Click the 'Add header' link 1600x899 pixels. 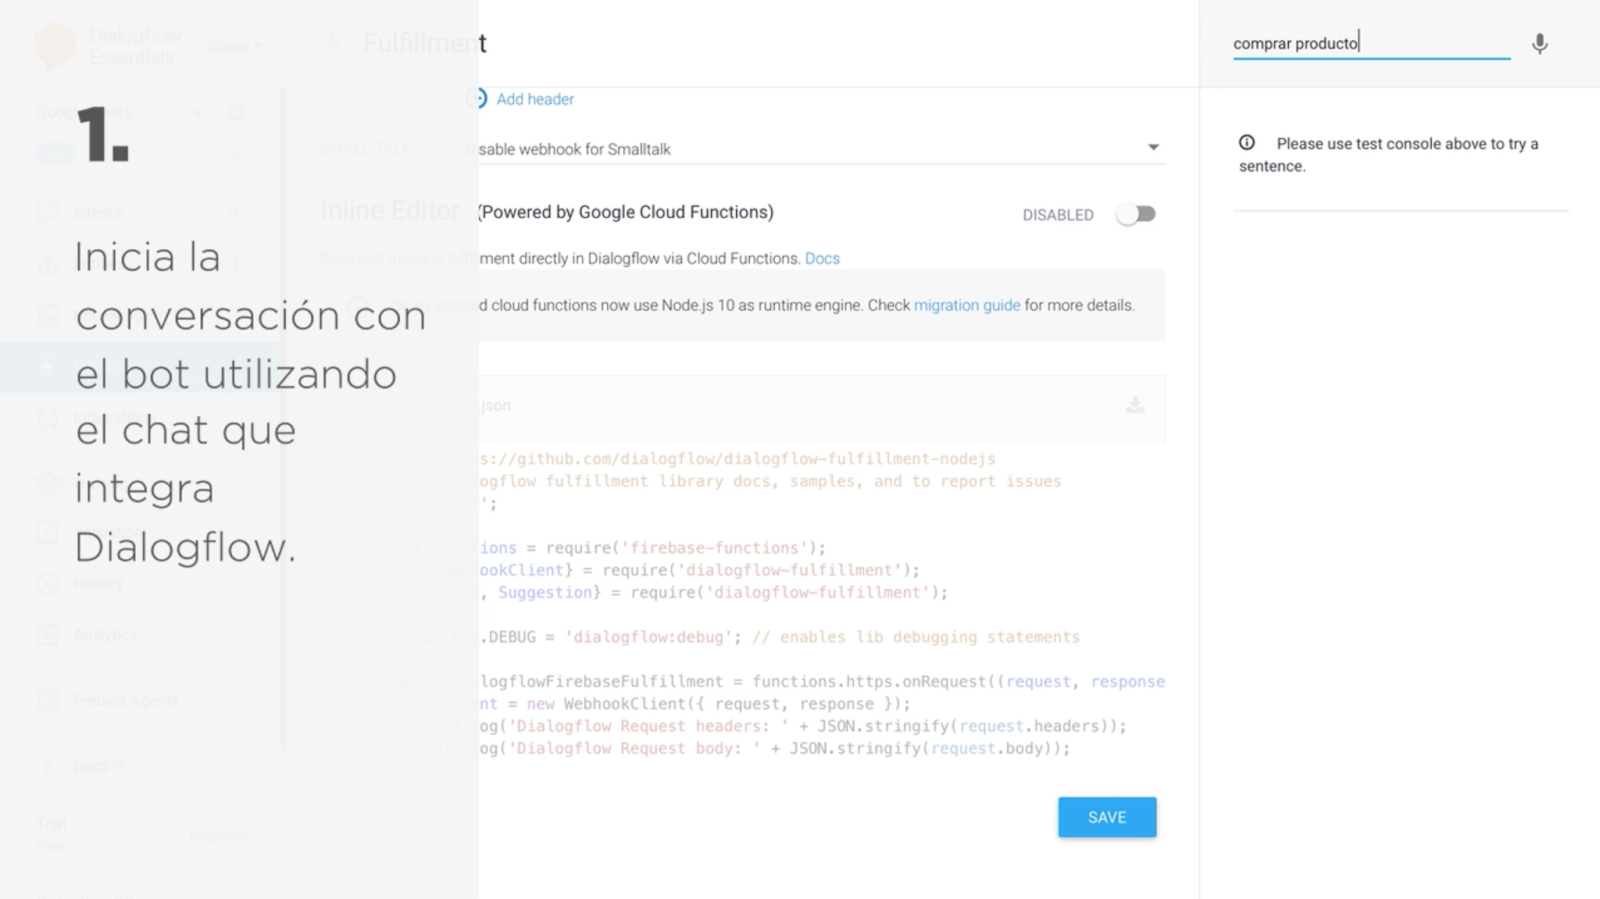coord(535,99)
